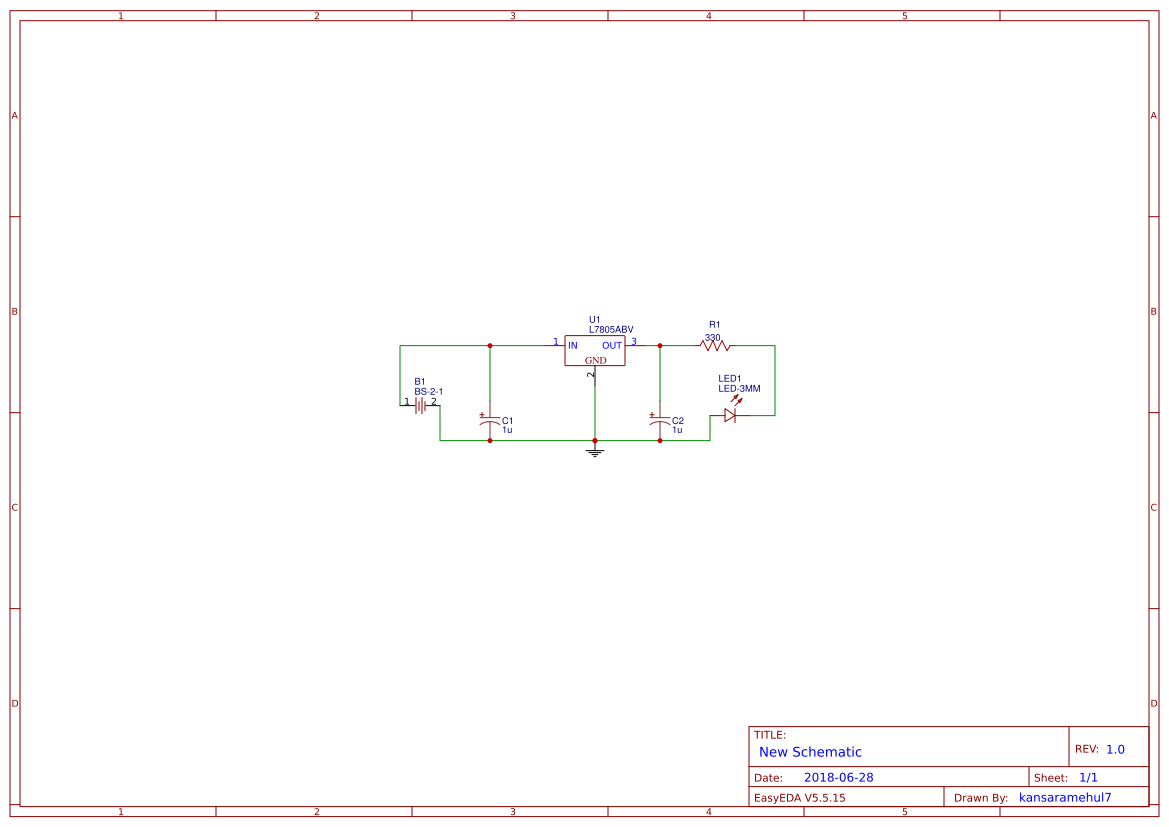Click the OUT pin label of U1

coord(612,344)
